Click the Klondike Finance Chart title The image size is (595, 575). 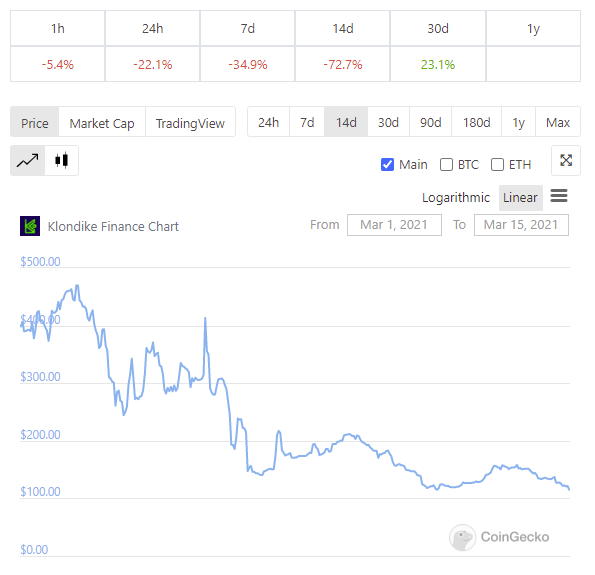click(113, 227)
